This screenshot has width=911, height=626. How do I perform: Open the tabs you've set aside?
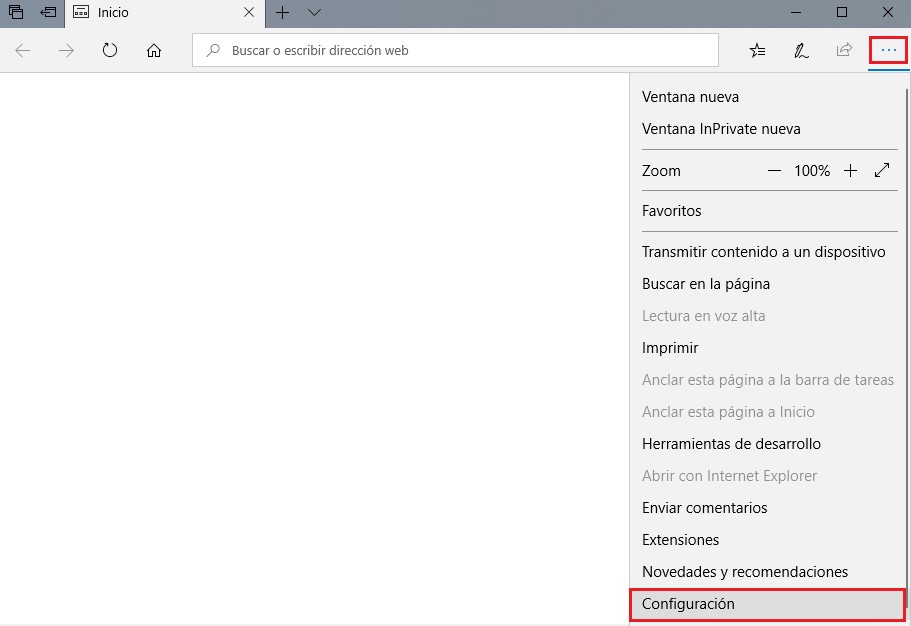coord(16,12)
